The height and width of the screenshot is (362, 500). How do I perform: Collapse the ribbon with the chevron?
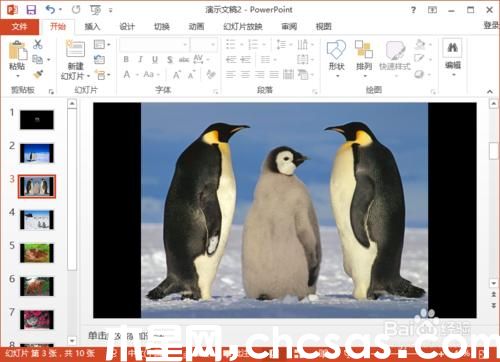[x=489, y=91]
